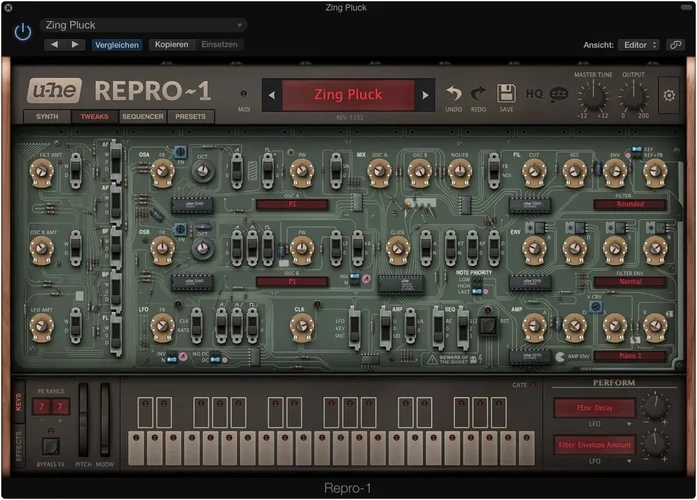The width and height of the screenshot is (697, 500).
Task: Open settings gear in Repro-1 header
Action: (x=669, y=96)
